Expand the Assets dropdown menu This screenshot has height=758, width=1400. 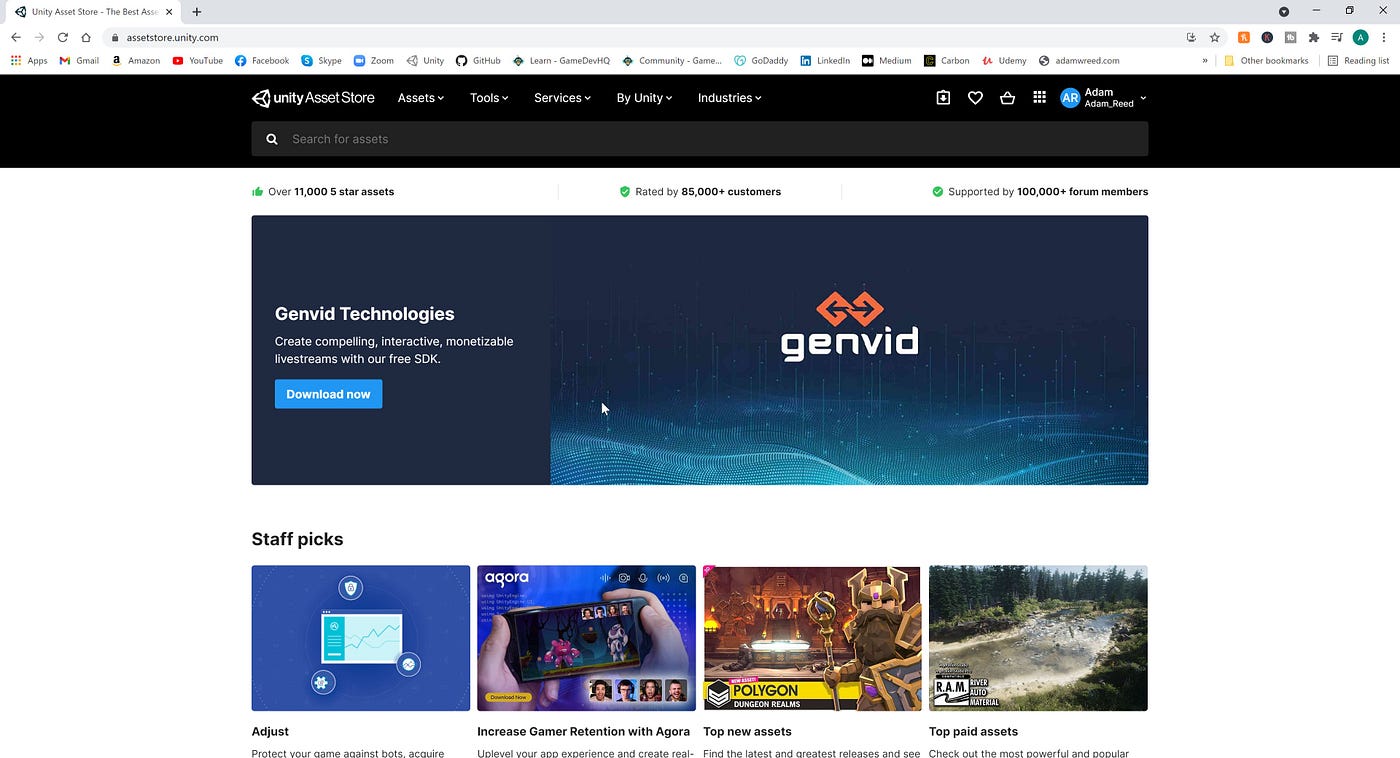coord(420,98)
